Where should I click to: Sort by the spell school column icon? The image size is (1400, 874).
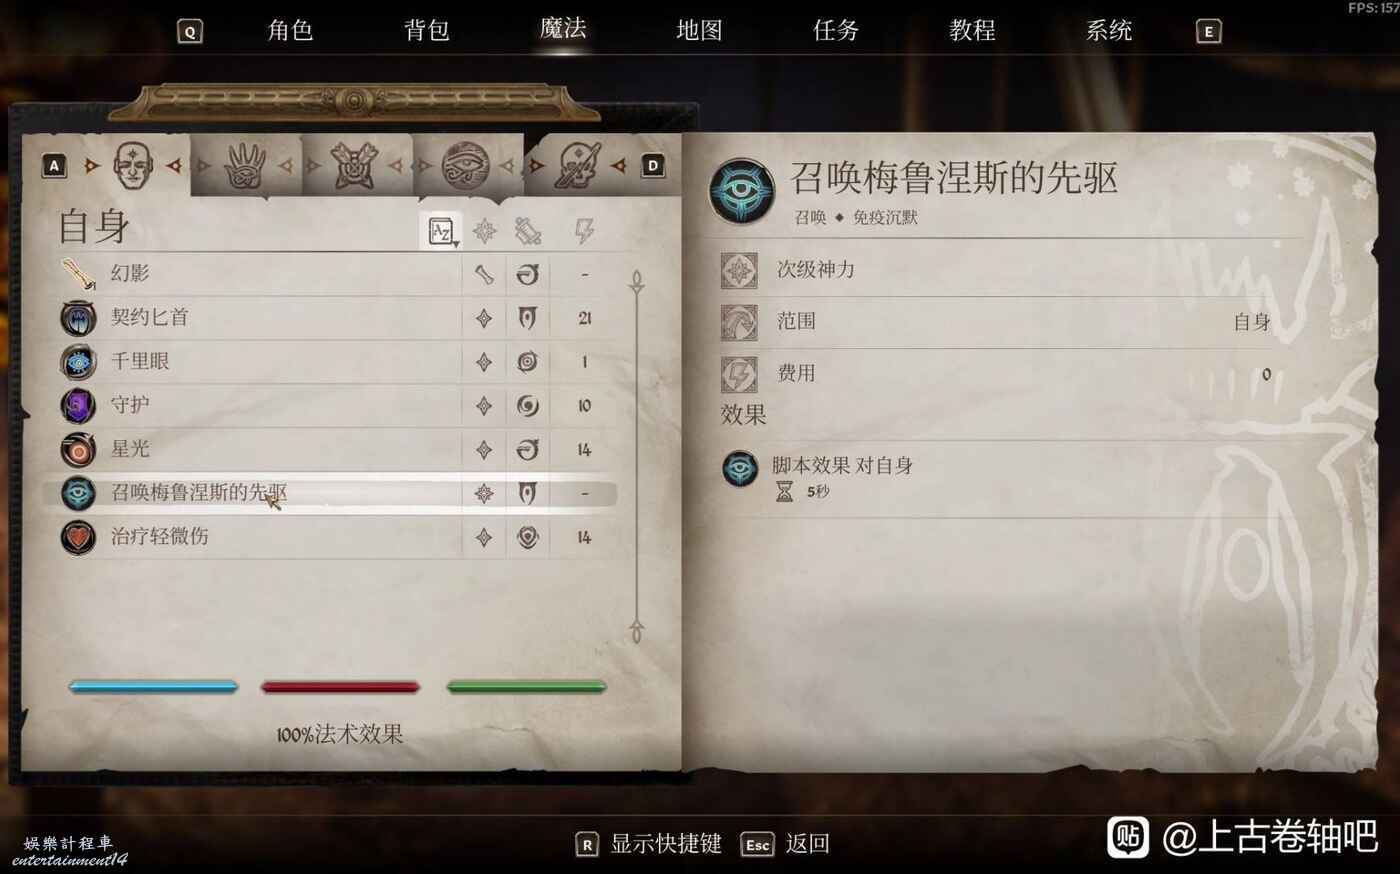point(528,232)
